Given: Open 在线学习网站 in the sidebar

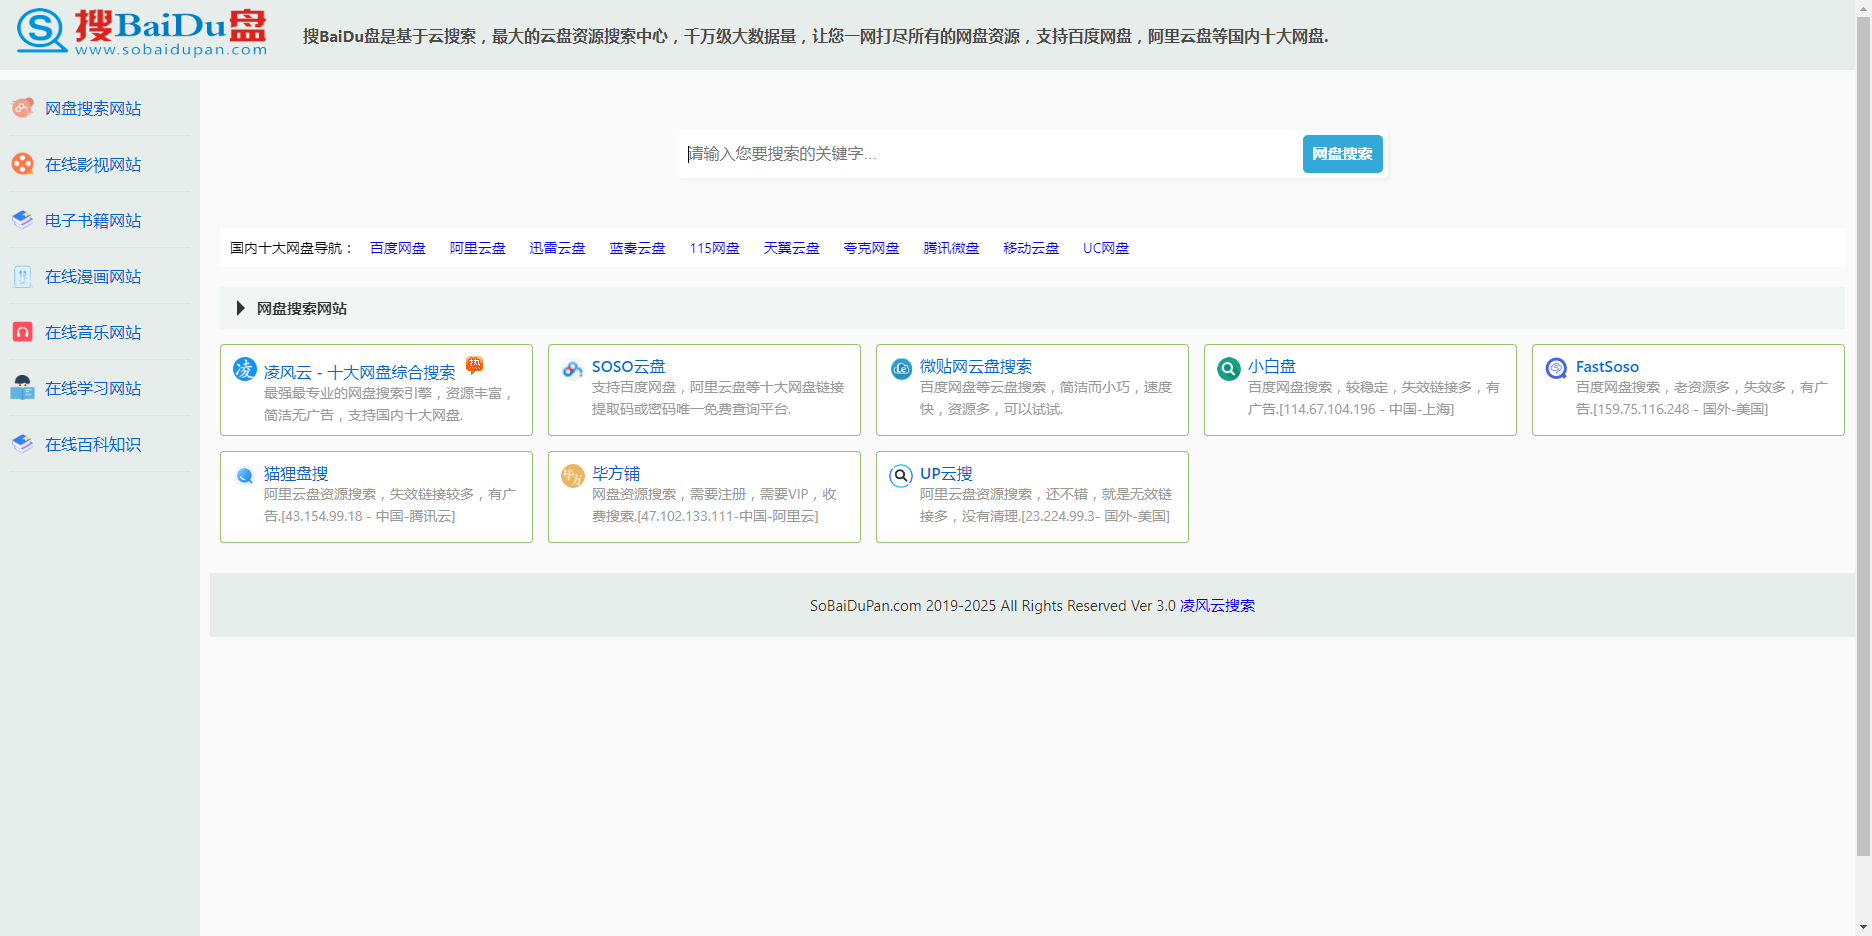Looking at the screenshot, I should coord(93,388).
